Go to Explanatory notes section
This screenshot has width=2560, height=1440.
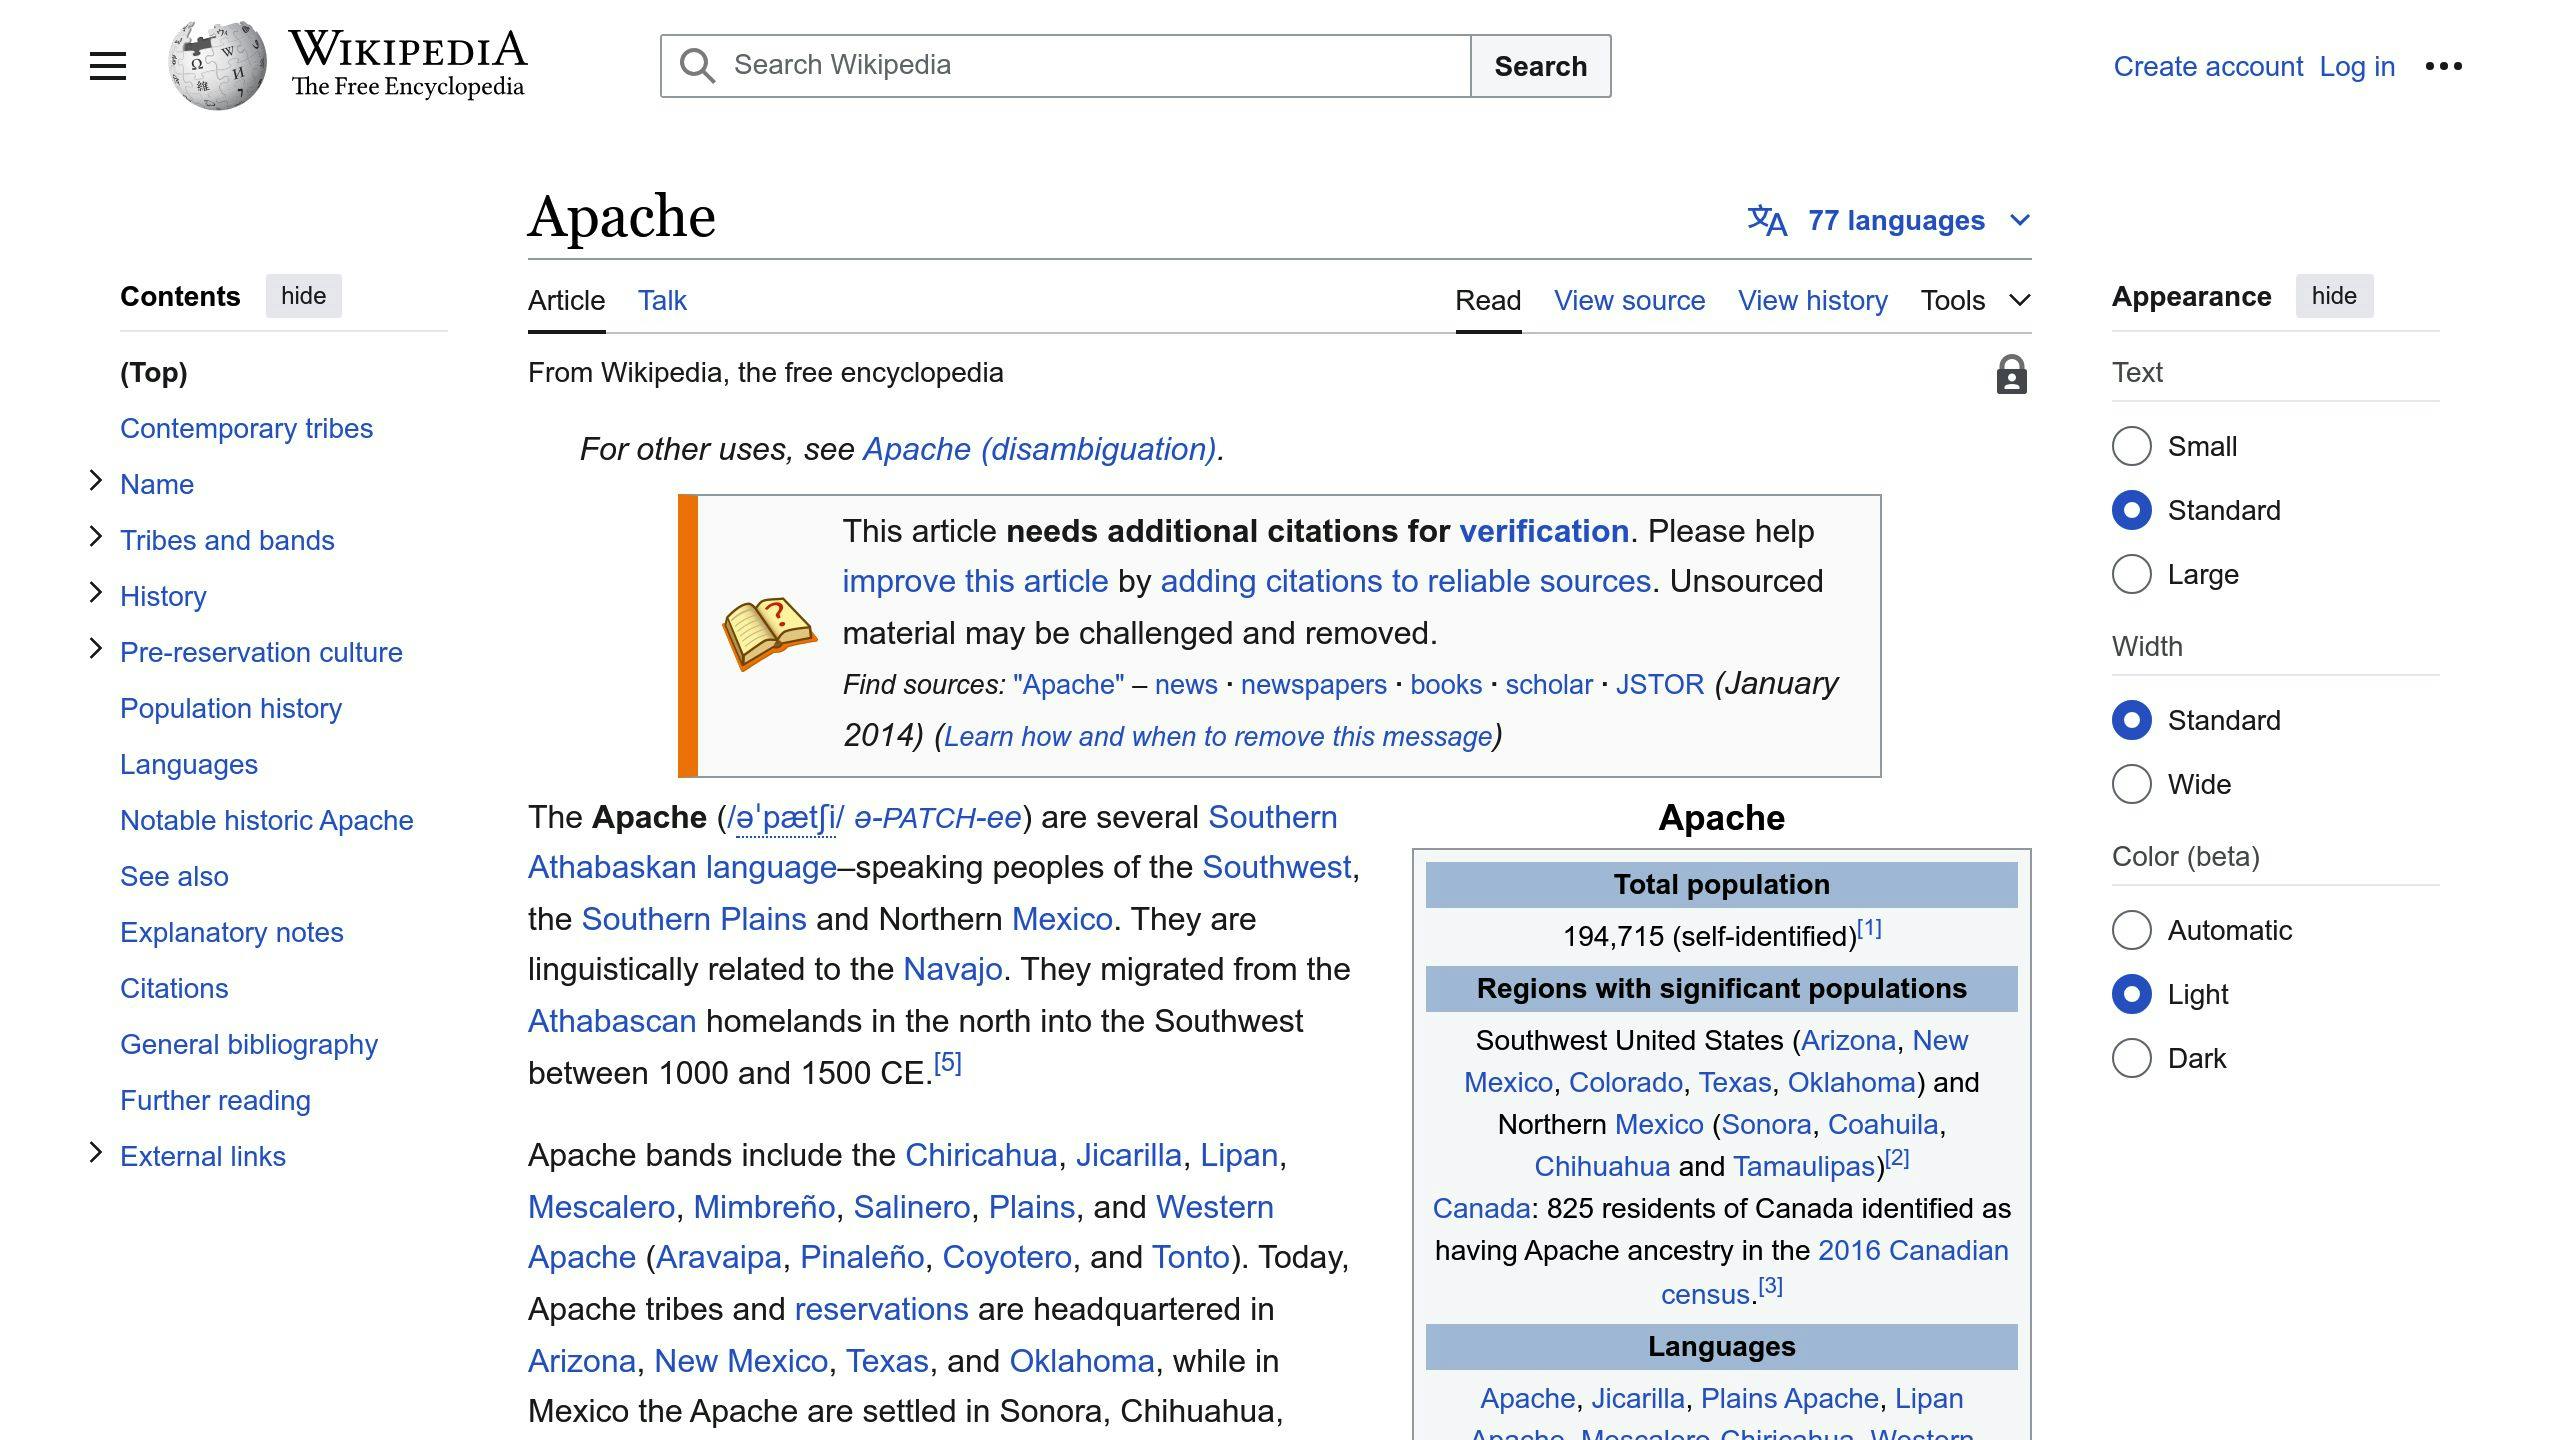(x=232, y=932)
